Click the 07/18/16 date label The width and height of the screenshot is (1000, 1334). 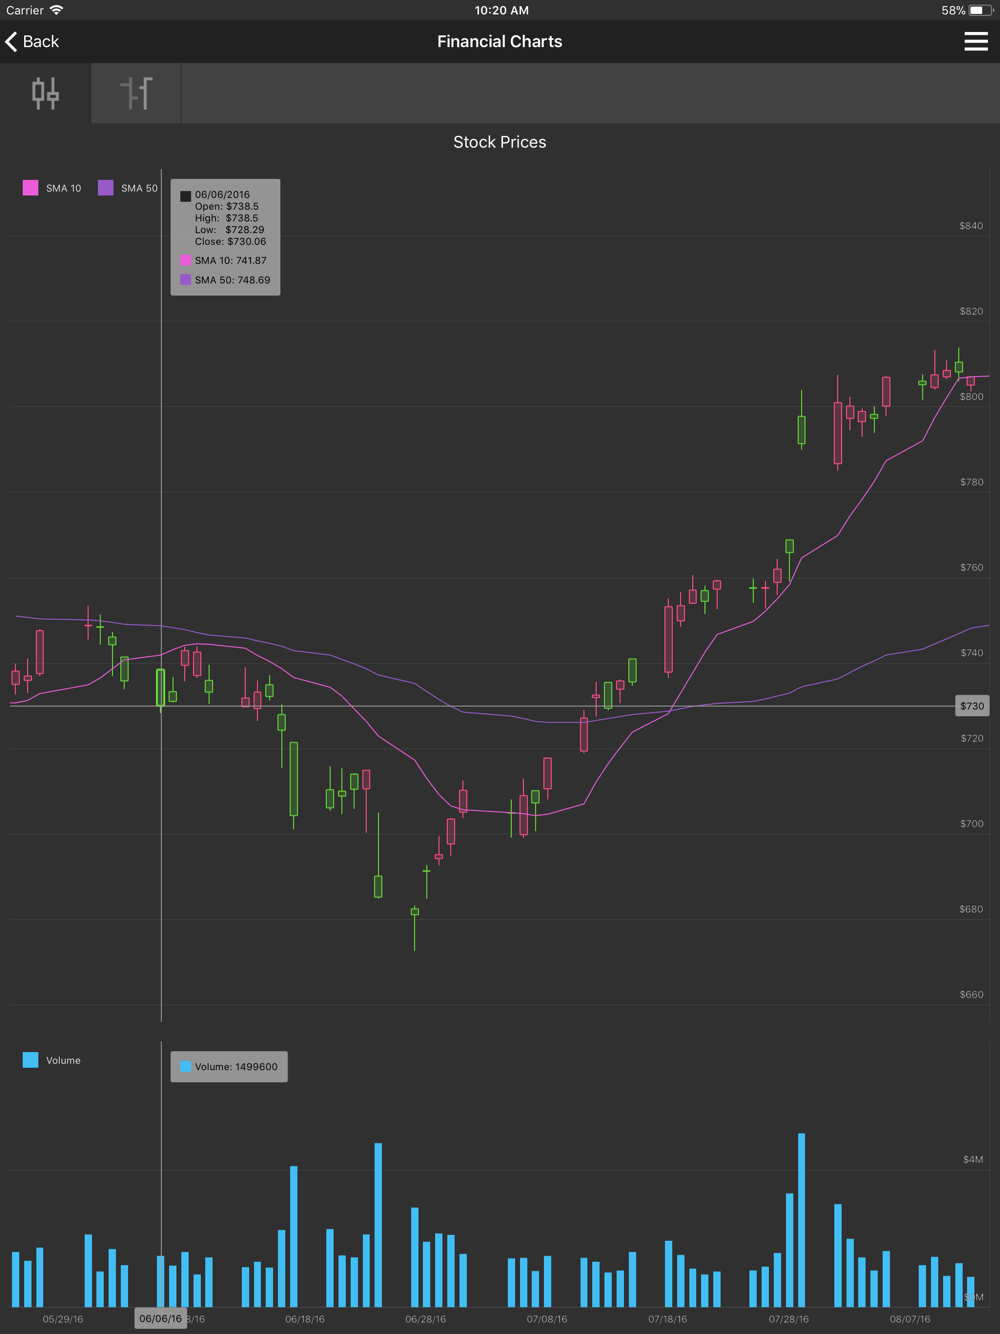[x=668, y=1319]
